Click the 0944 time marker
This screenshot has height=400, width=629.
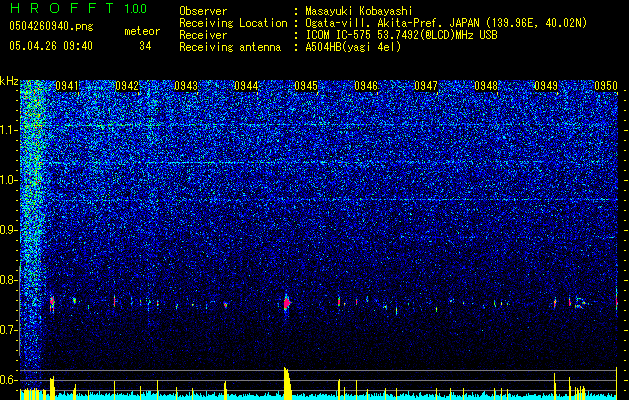point(246,86)
